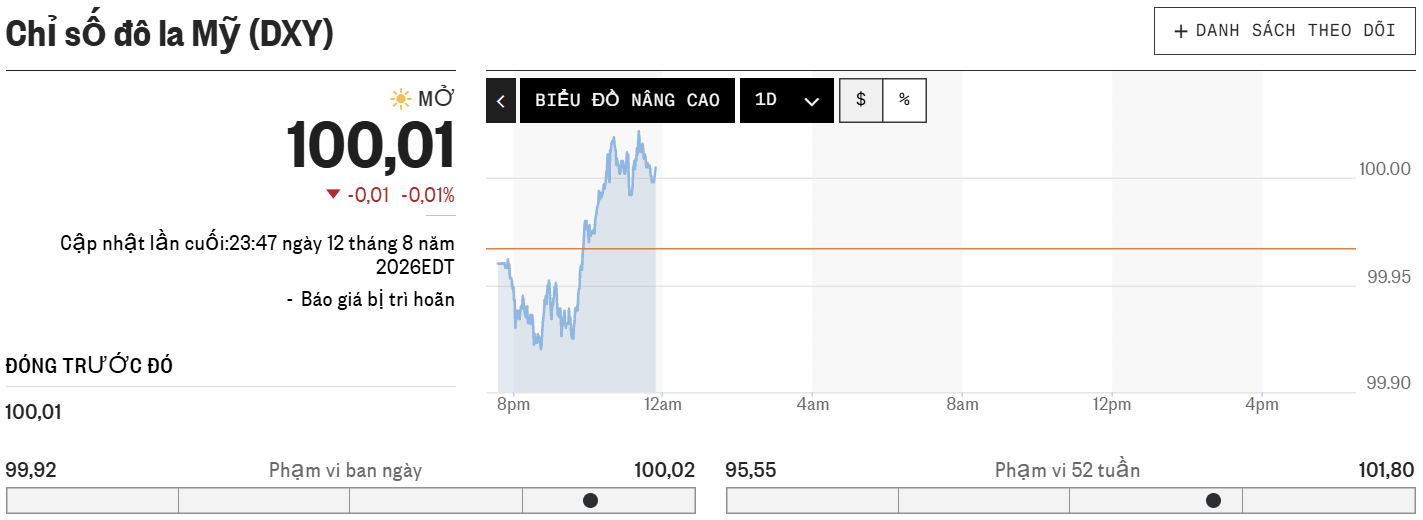
Task: Open the 1D time range dropdown
Action: coord(787,101)
